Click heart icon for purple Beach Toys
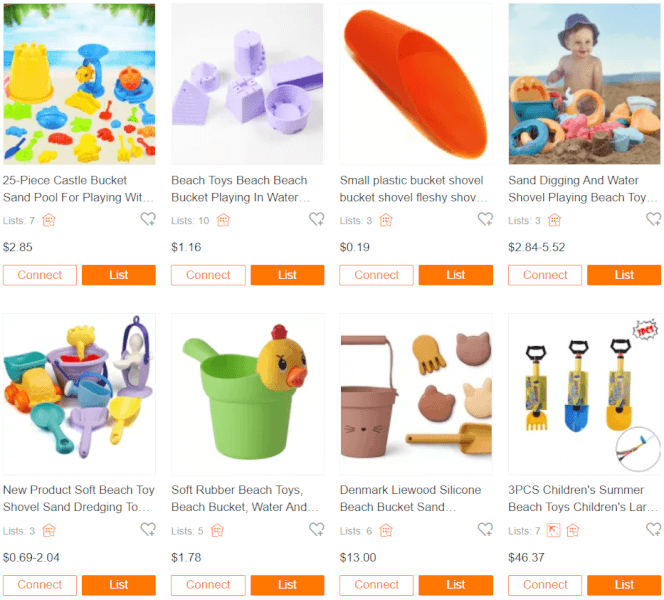664x600 pixels. 317,219
